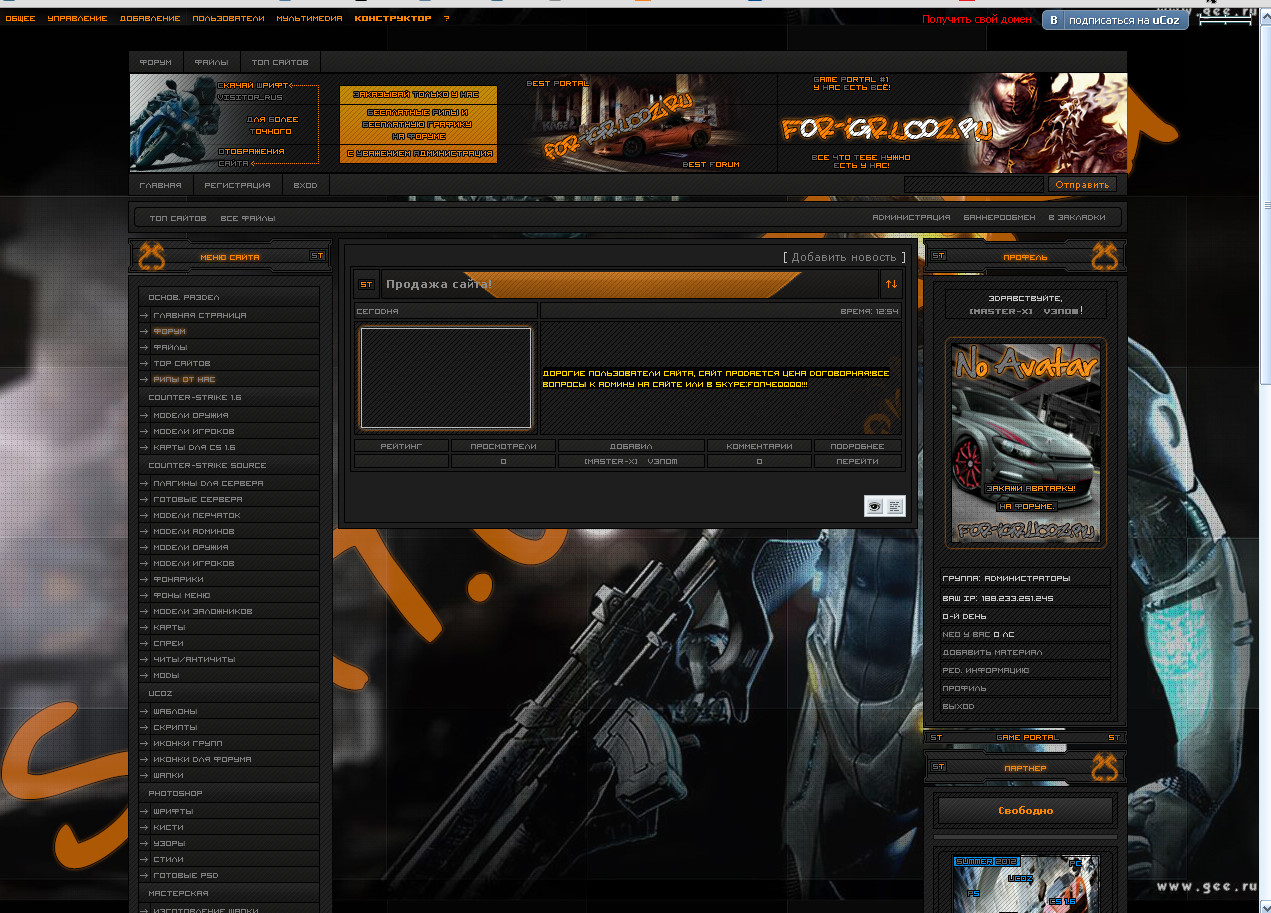The width and height of the screenshot is (1271, 913).
Task: Click the orange emblem in Профель header
Action: (1104, 257)
